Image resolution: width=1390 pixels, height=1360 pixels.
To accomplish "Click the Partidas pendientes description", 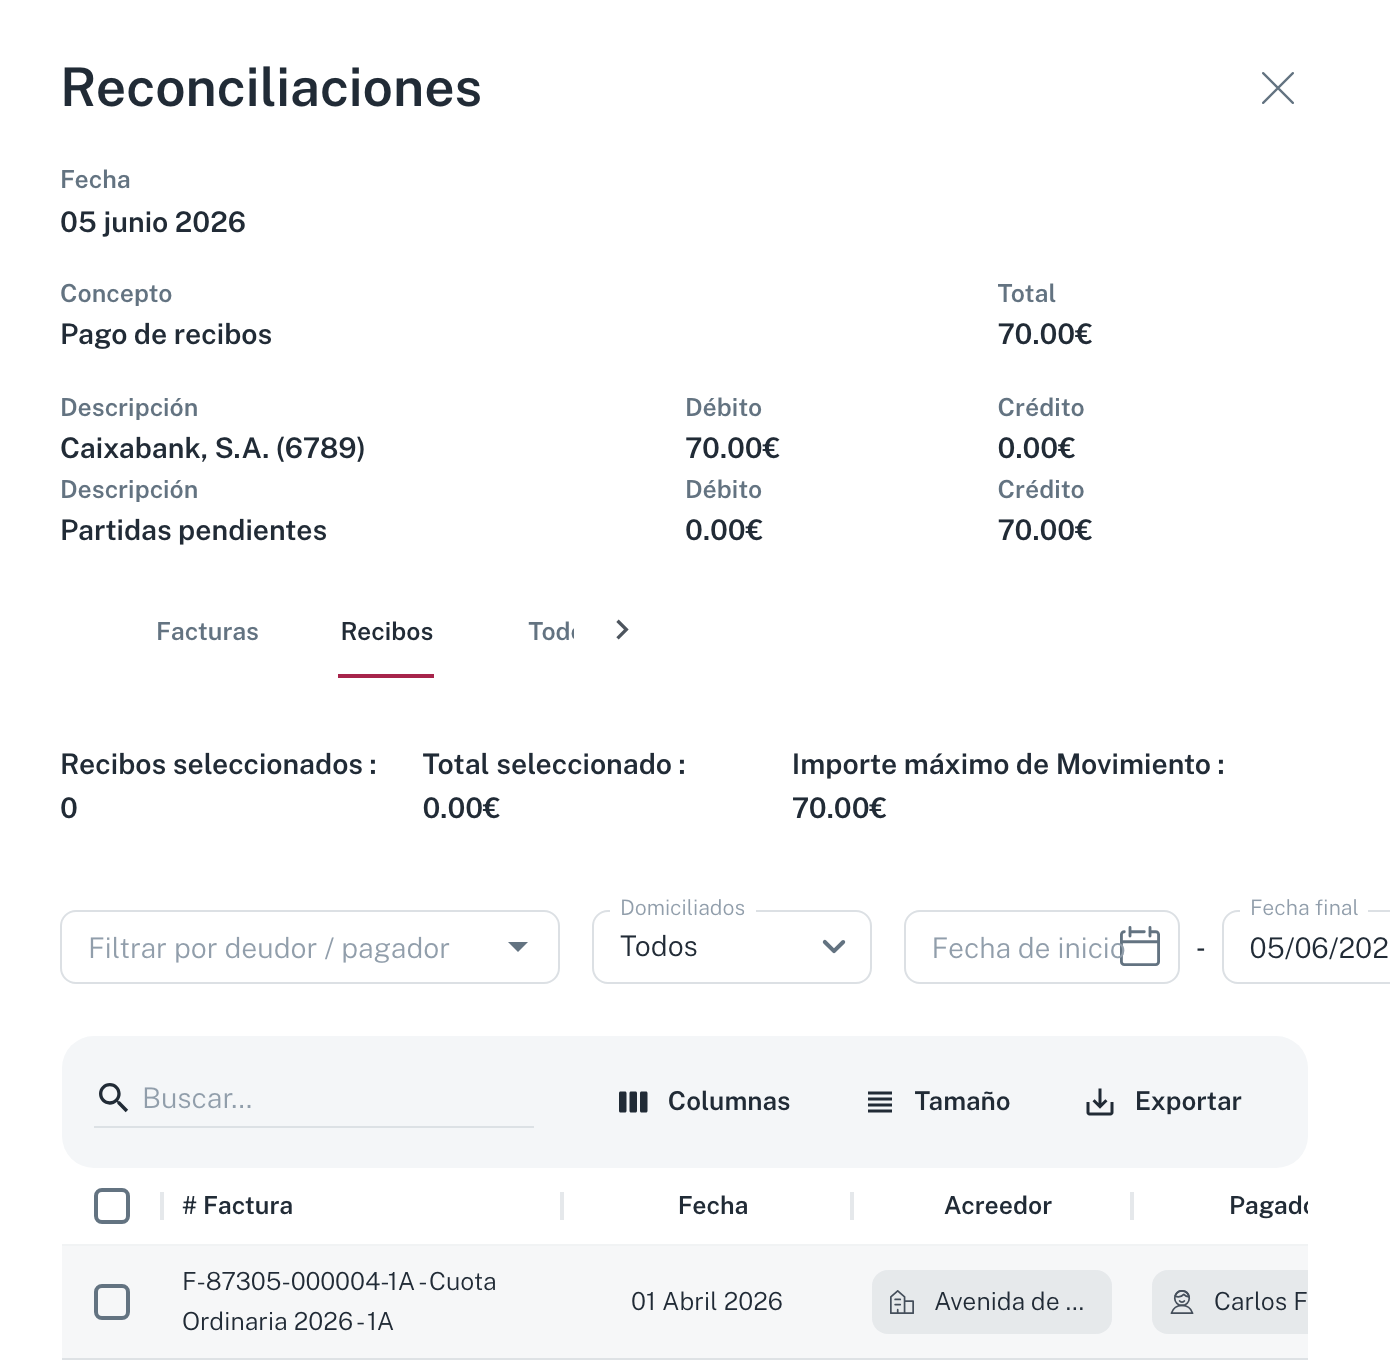I will [x=194, y=531].
